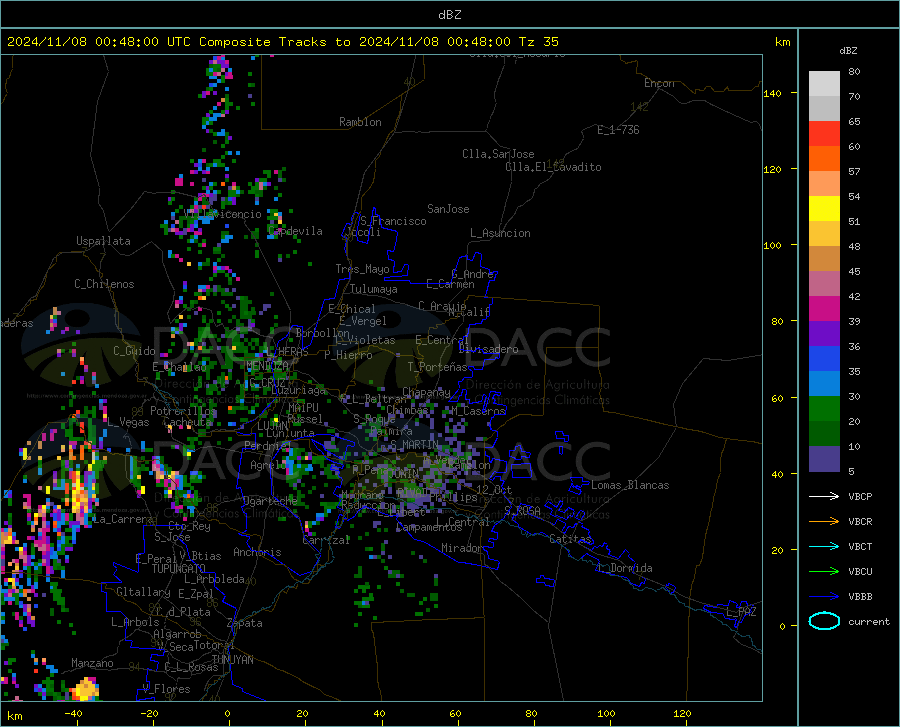Image resolution: width=900 pixels, height=727 pixels.
Task: Click the Chapanay label
Action: point(426,392)
